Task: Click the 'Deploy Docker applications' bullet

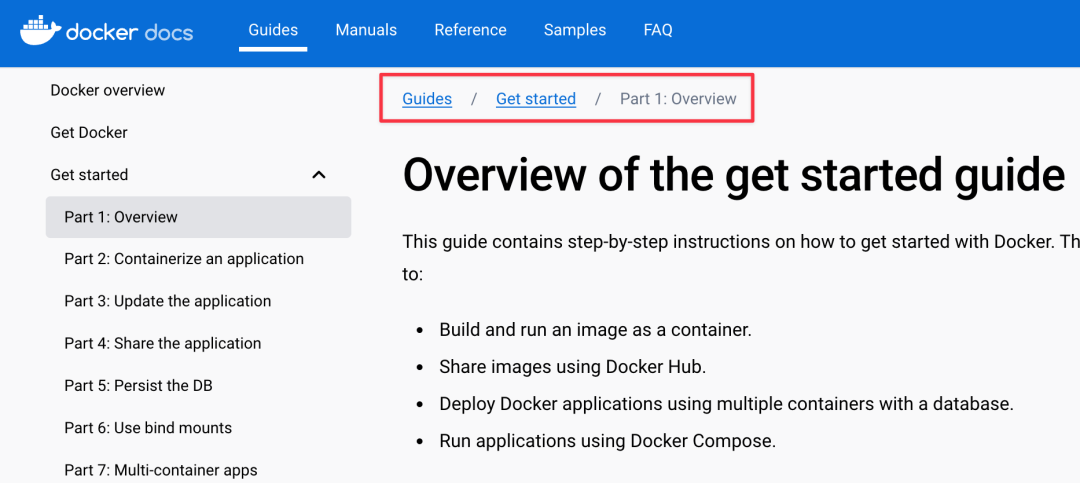Action: [727, 404]
